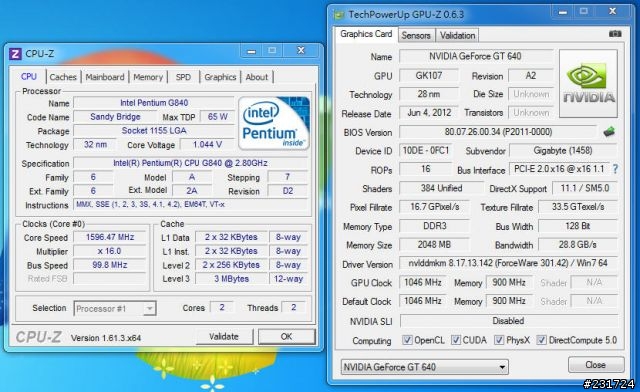The height and width of the screenshot is (392, 640).
Task: Click the 'GK107' GPU value
Action: 429,76
